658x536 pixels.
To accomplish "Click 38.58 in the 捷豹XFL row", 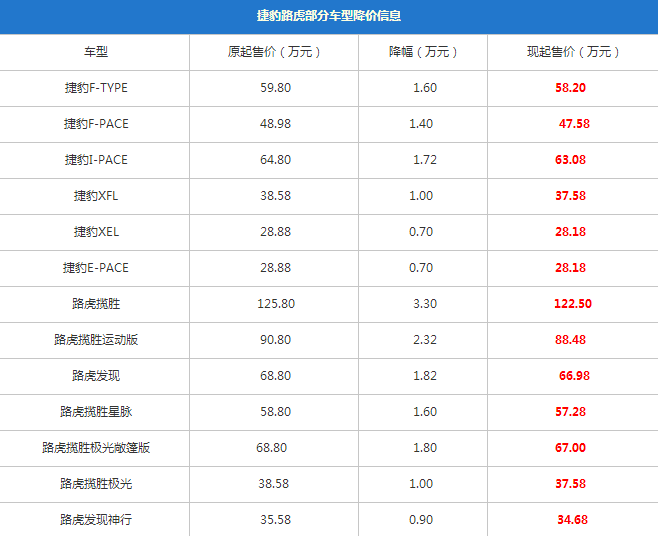I will (x=275, y=196).
